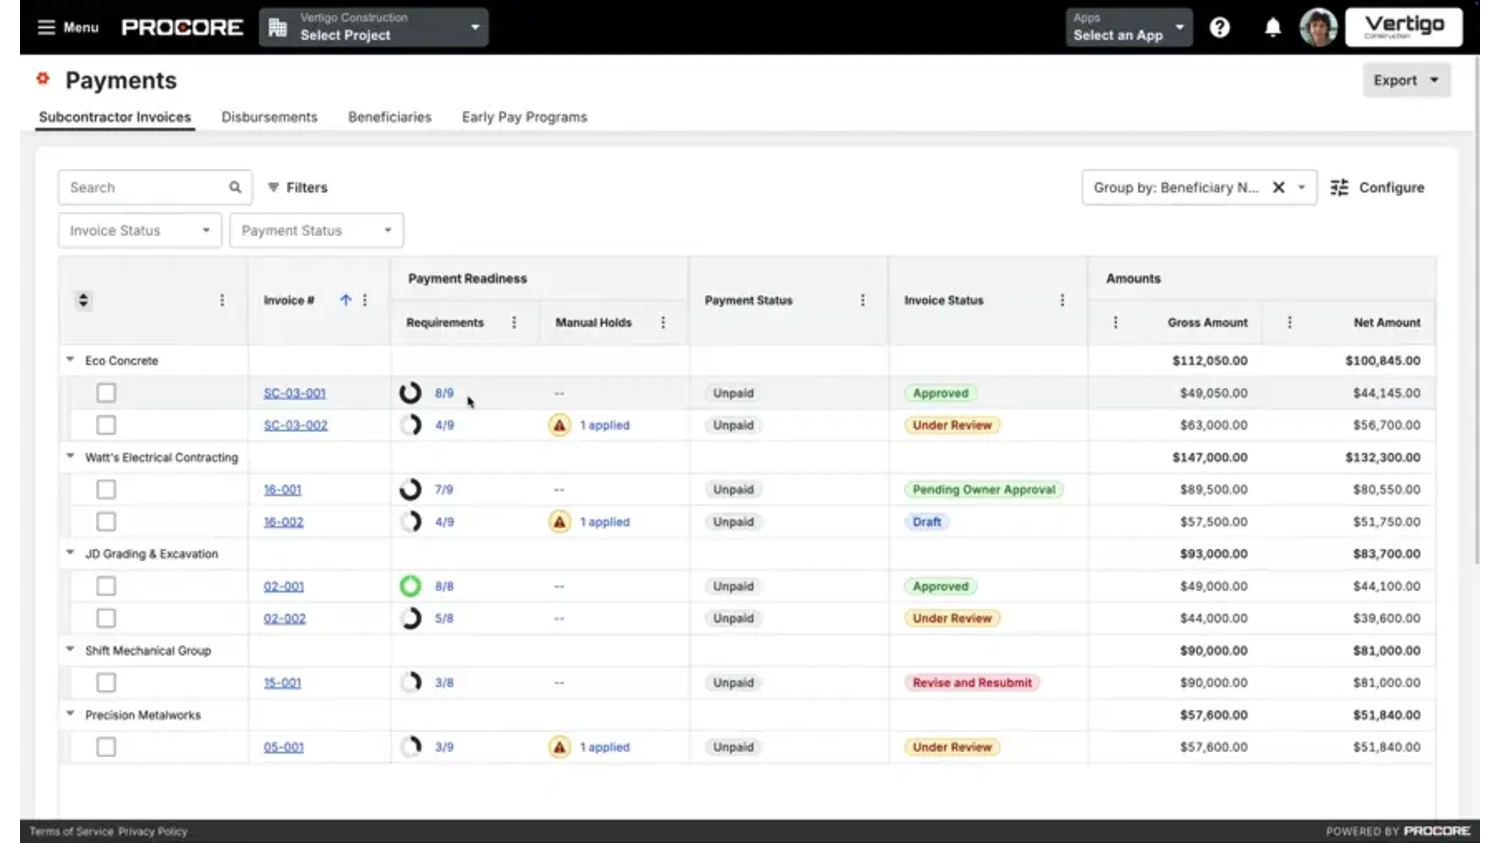Open the Select Project dropdown
Viewport: 1500px width, 843px height.
click(x=374, y=27)
